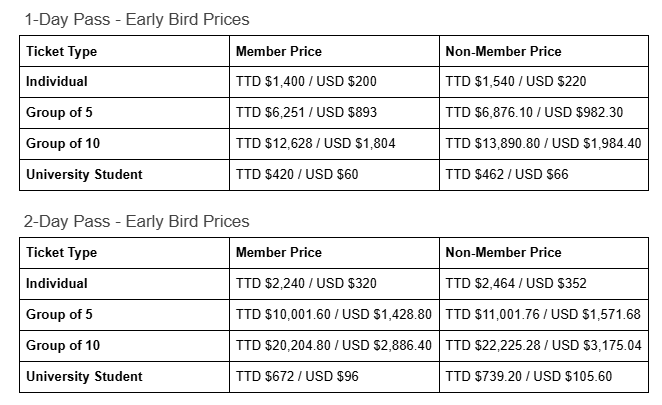Click the 2-Day Pass Early Bird Prices heading
The image size is (662, 405).
137,221
